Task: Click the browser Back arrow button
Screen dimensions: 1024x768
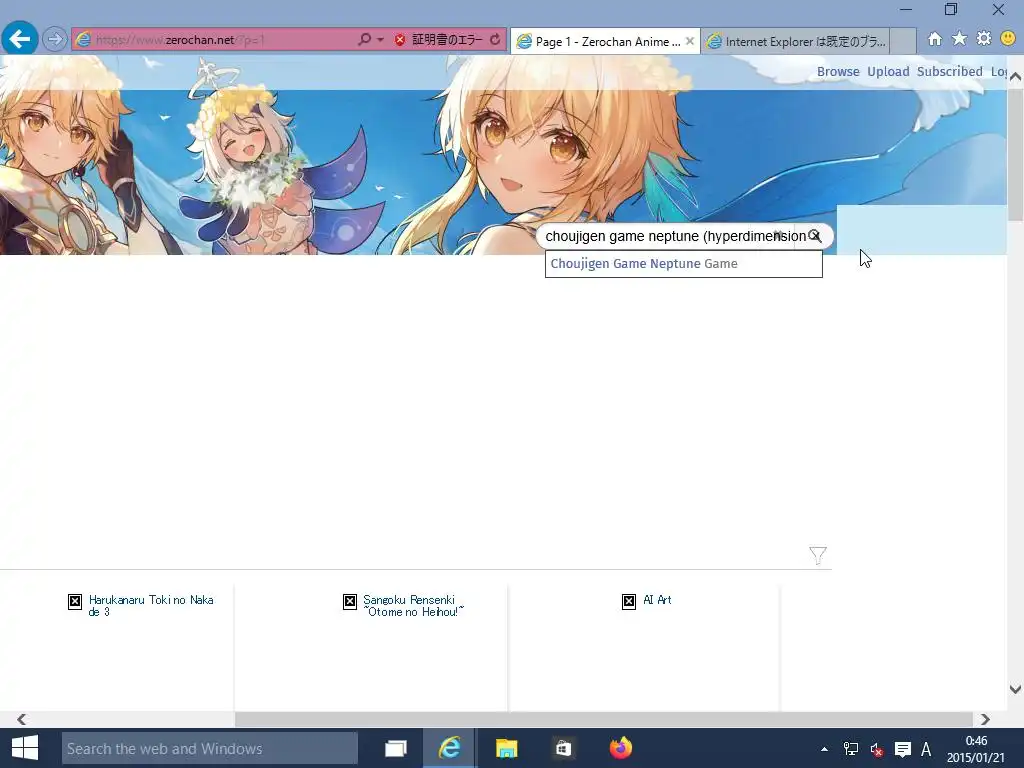Action: [20, 39]
